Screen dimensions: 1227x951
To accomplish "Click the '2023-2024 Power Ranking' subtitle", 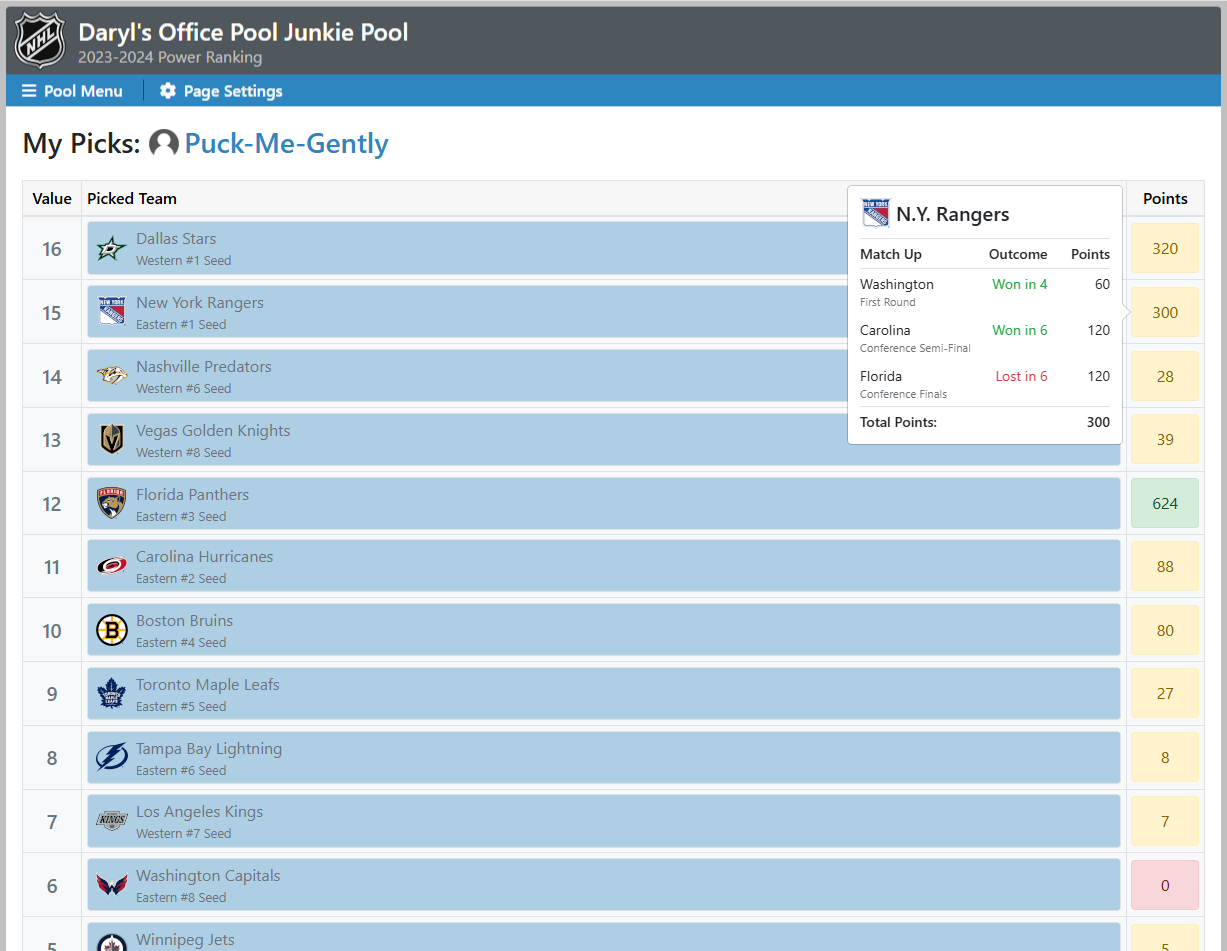I will click(x=170, y=58).
